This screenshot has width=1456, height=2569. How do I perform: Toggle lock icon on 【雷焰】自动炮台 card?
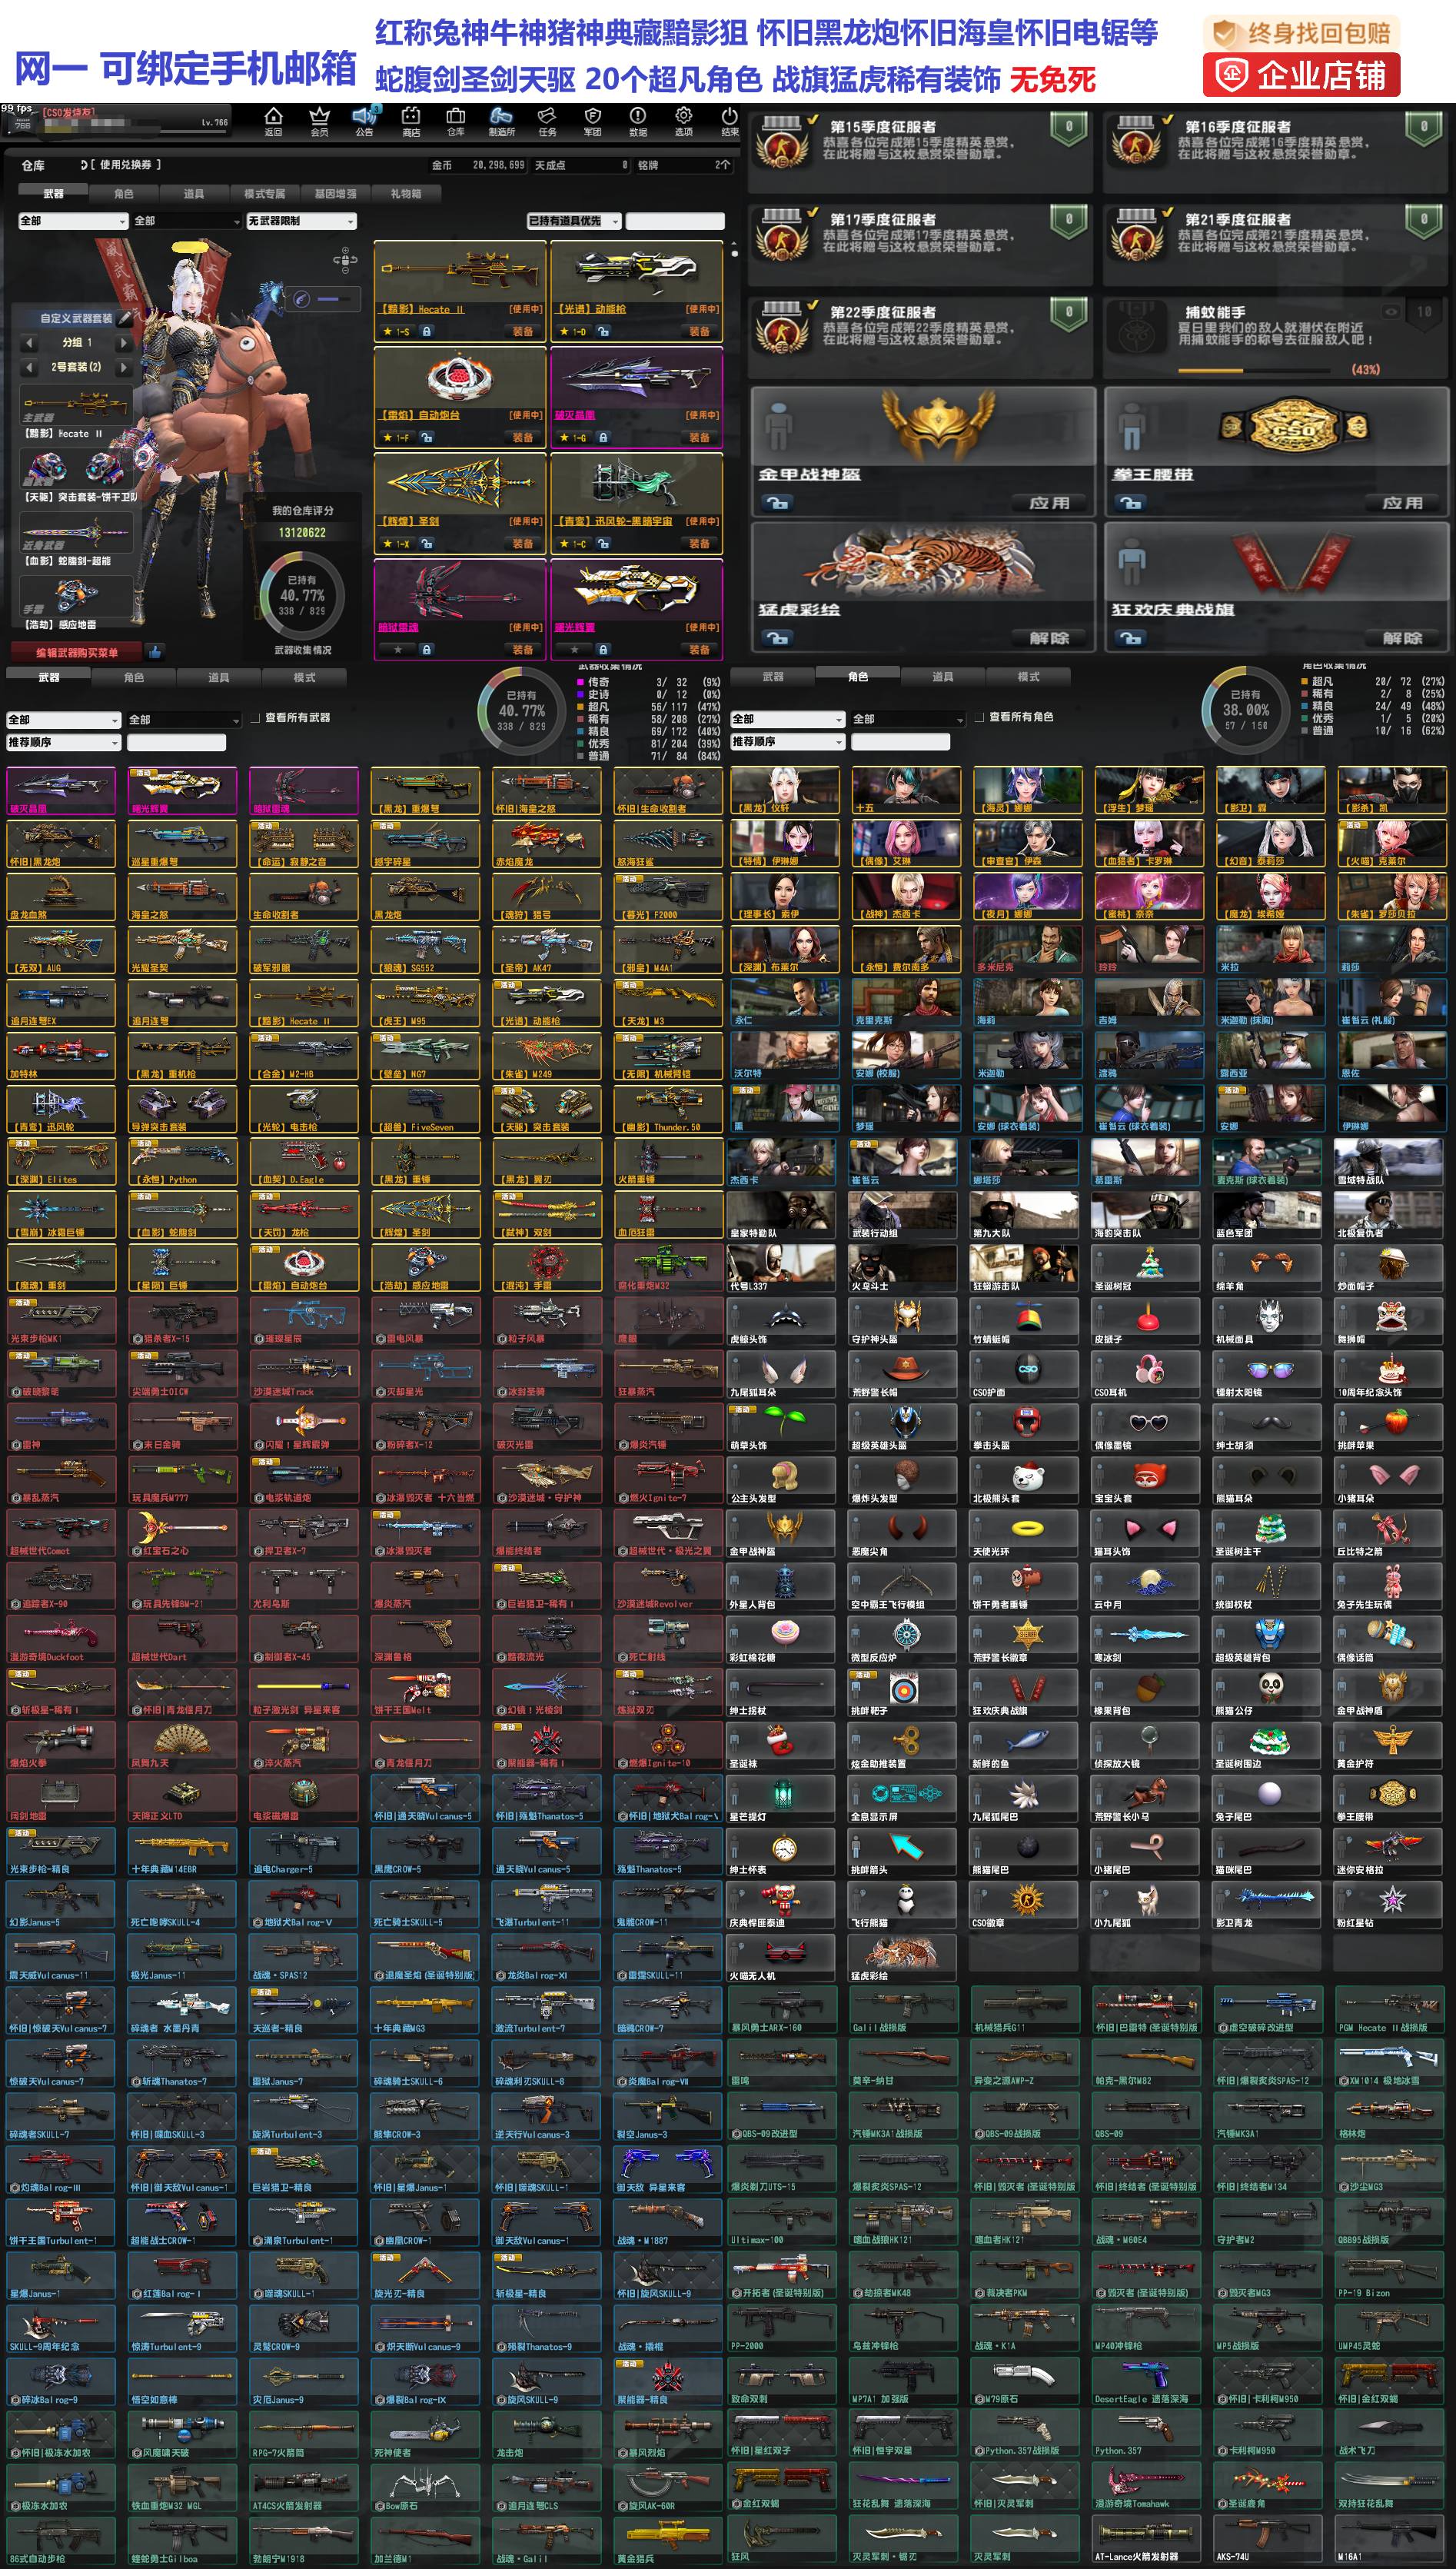click(426, 437)
